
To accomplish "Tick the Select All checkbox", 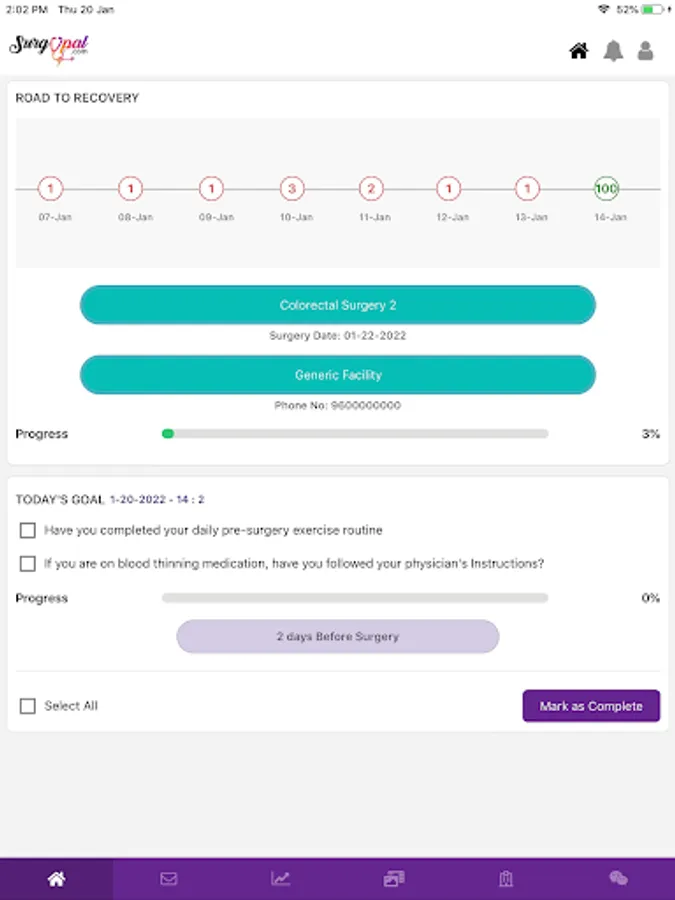I will (x=28, y=706).
